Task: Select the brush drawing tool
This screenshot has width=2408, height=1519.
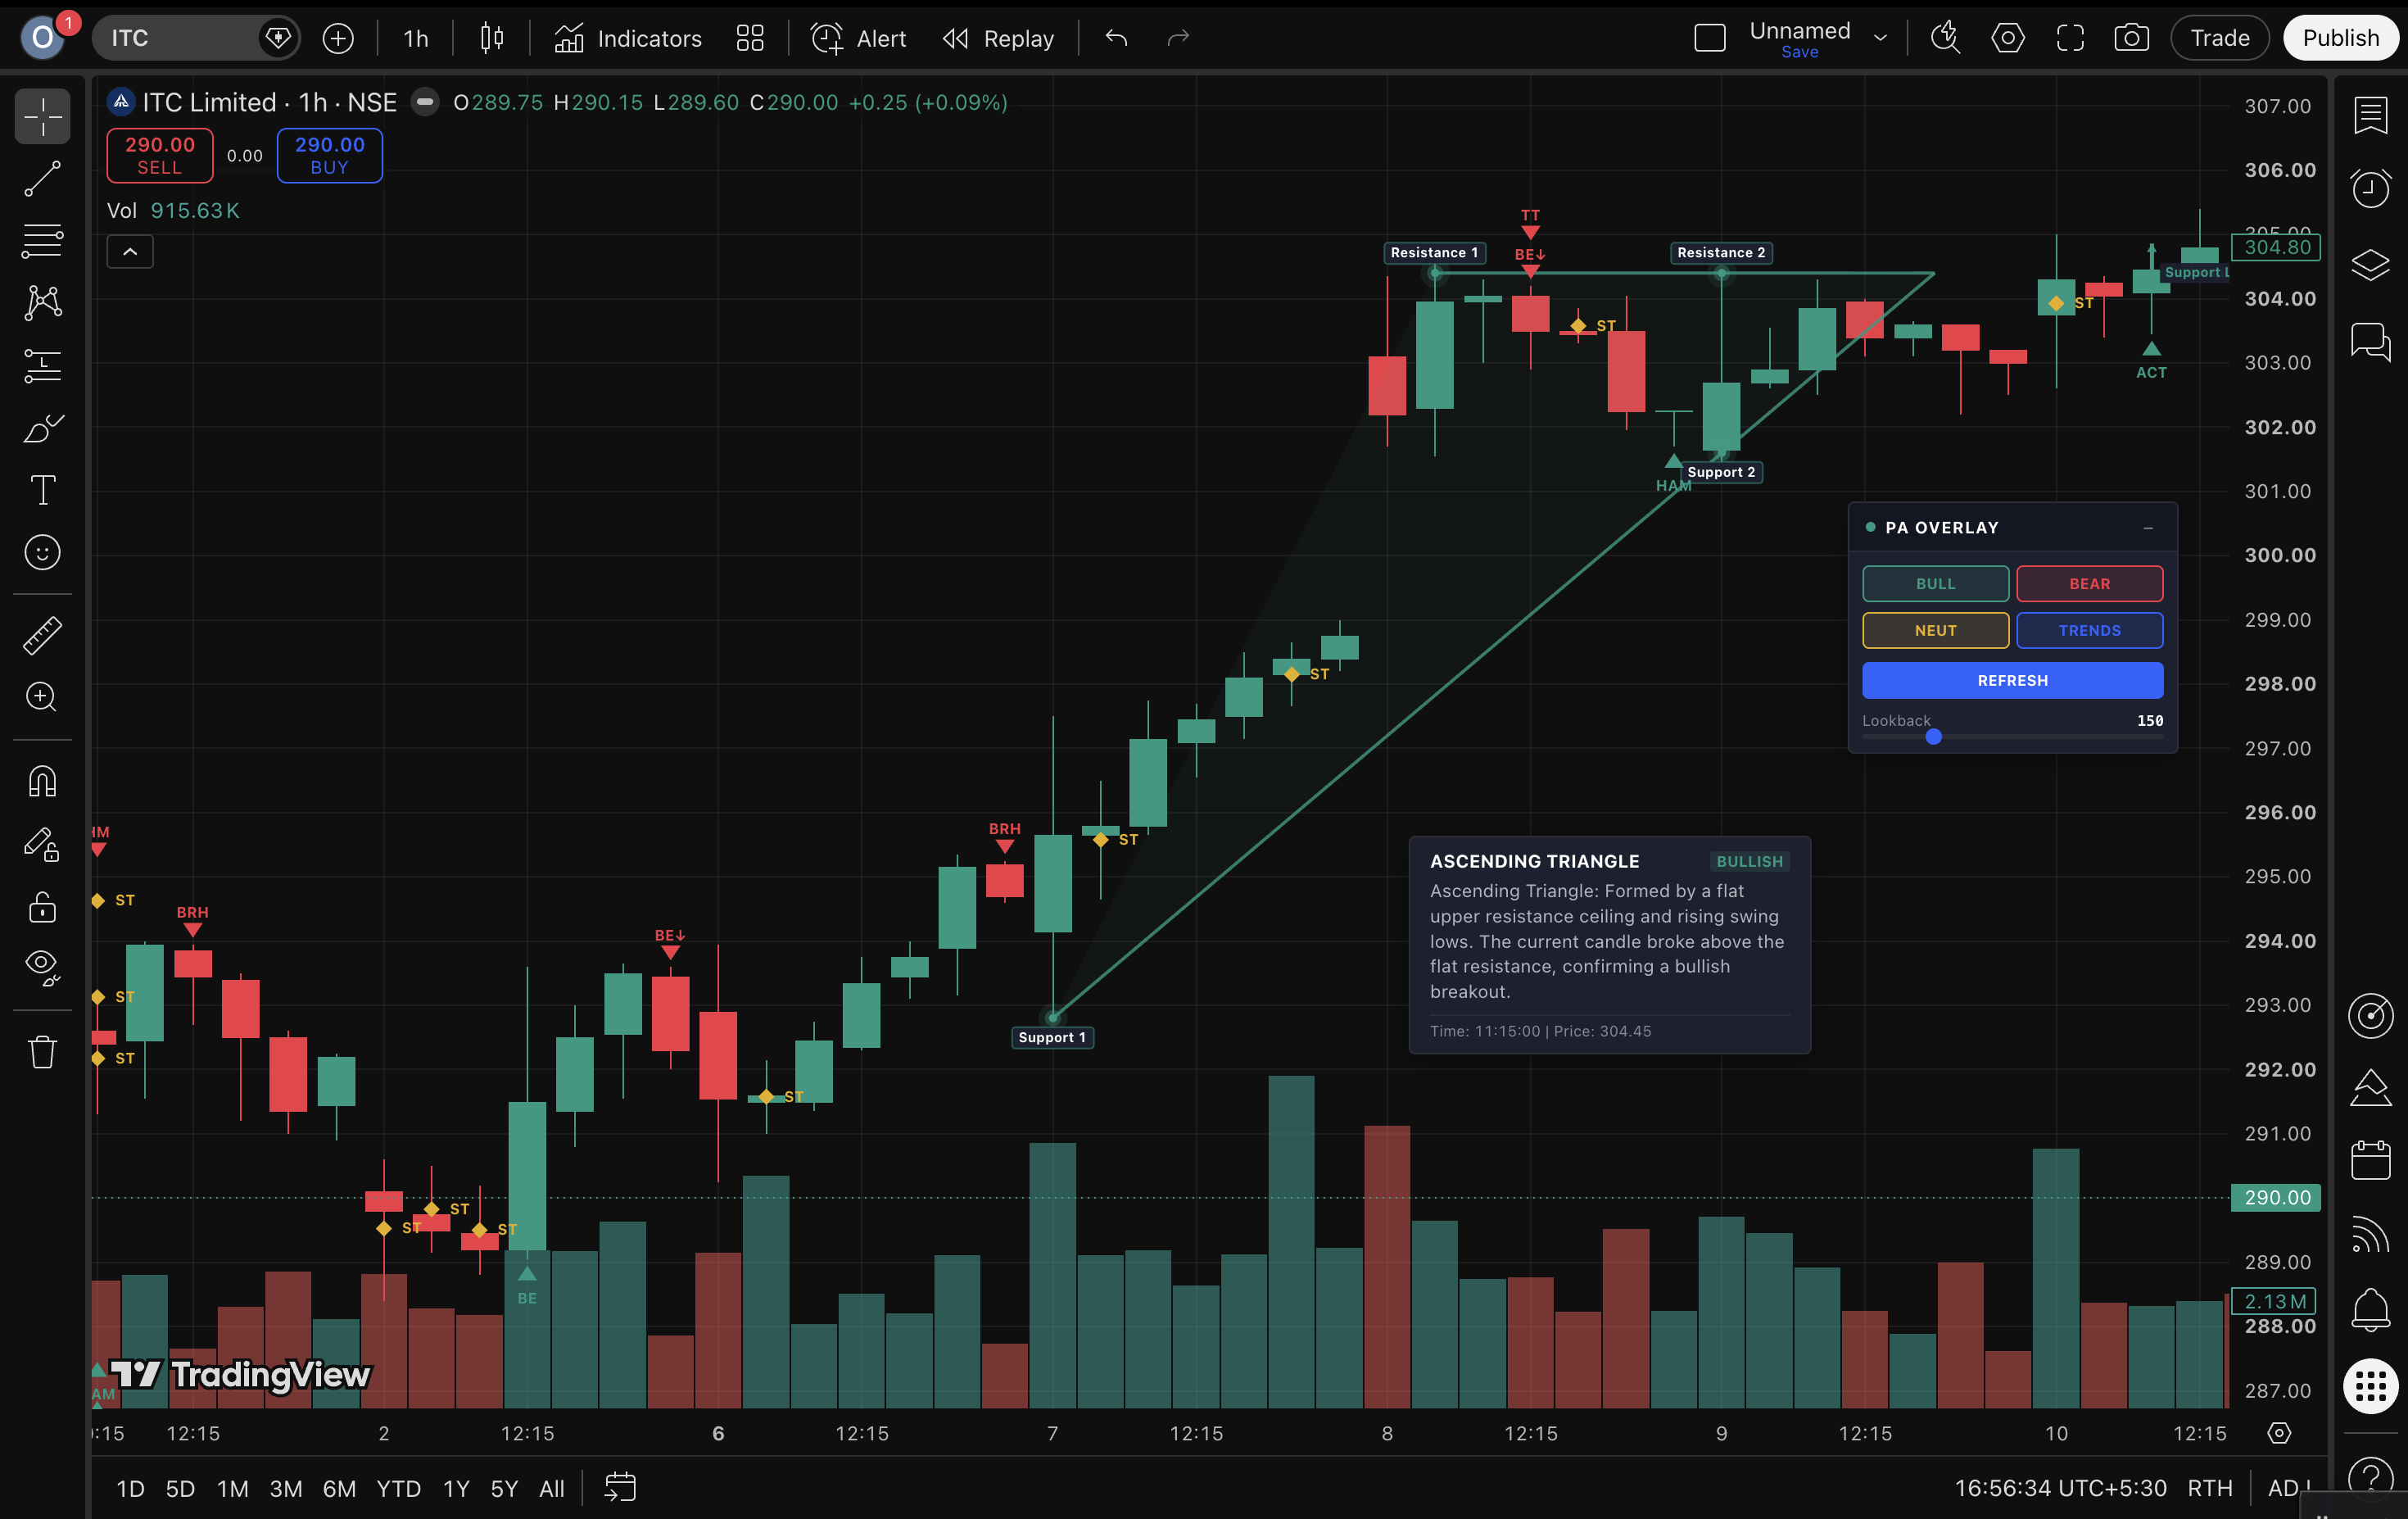Action: 42,428
